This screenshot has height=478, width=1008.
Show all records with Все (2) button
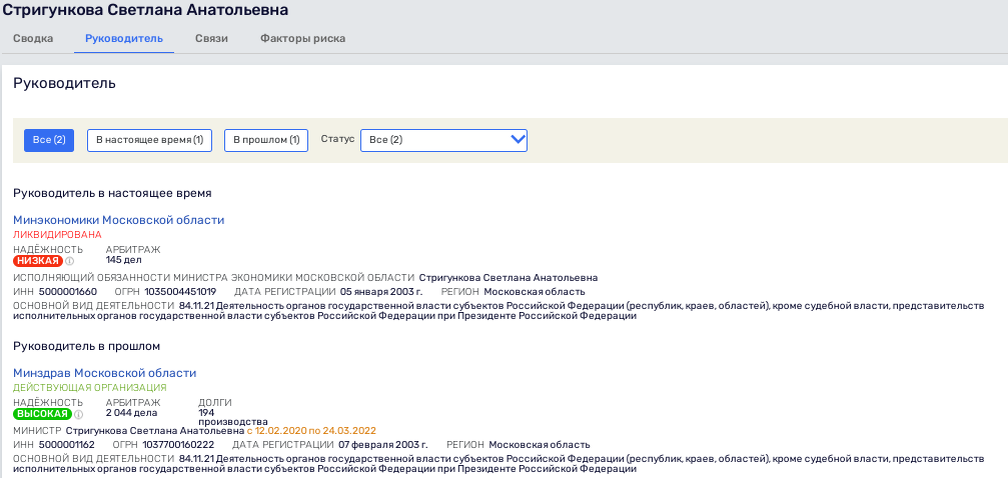(x=50, y=140)
